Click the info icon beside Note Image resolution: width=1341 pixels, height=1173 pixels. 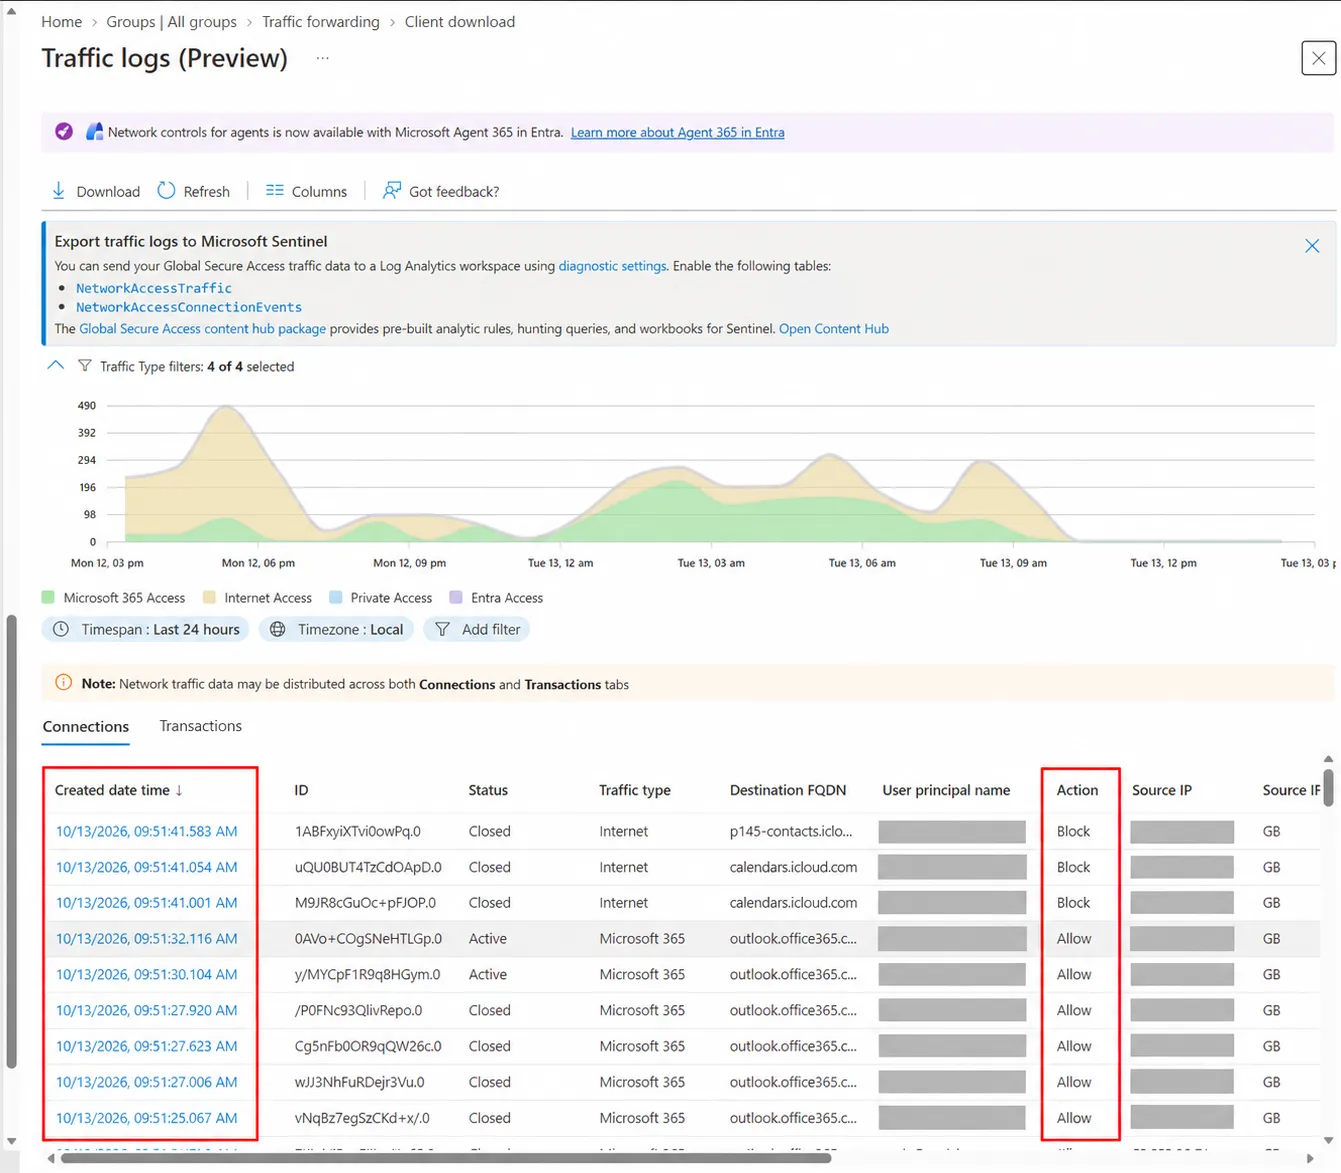point(64,684)
